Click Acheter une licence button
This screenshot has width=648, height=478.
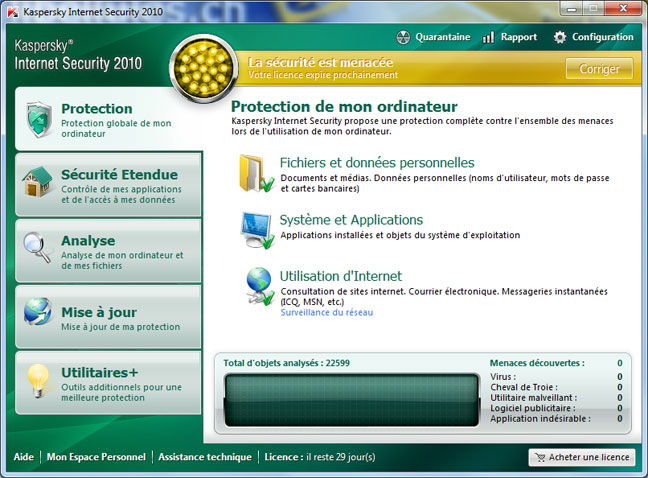582,457
